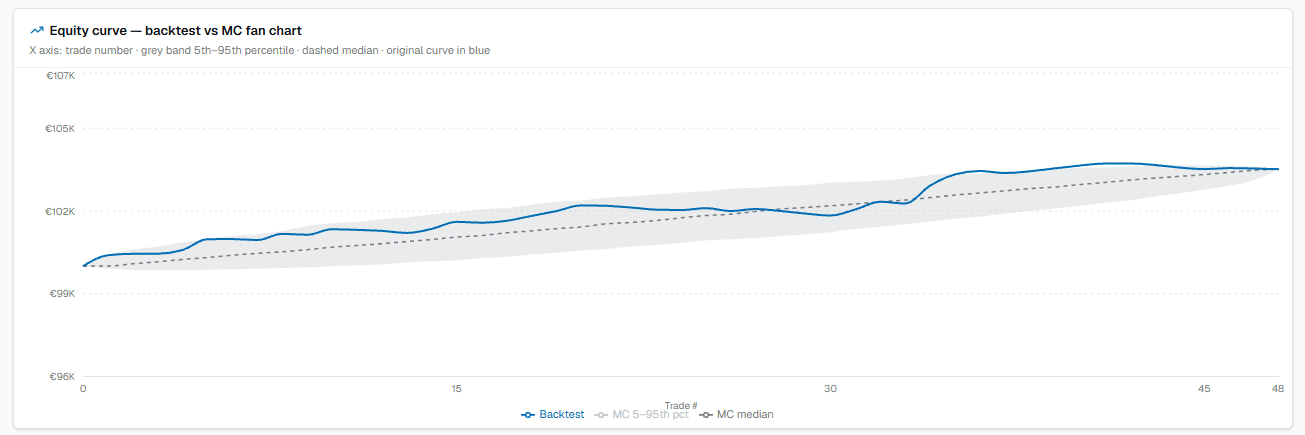Click the blue Backtest legend marker
The width and height of the screenshot is (1305, 435).
pyautogui.click(x=528, y=414)
